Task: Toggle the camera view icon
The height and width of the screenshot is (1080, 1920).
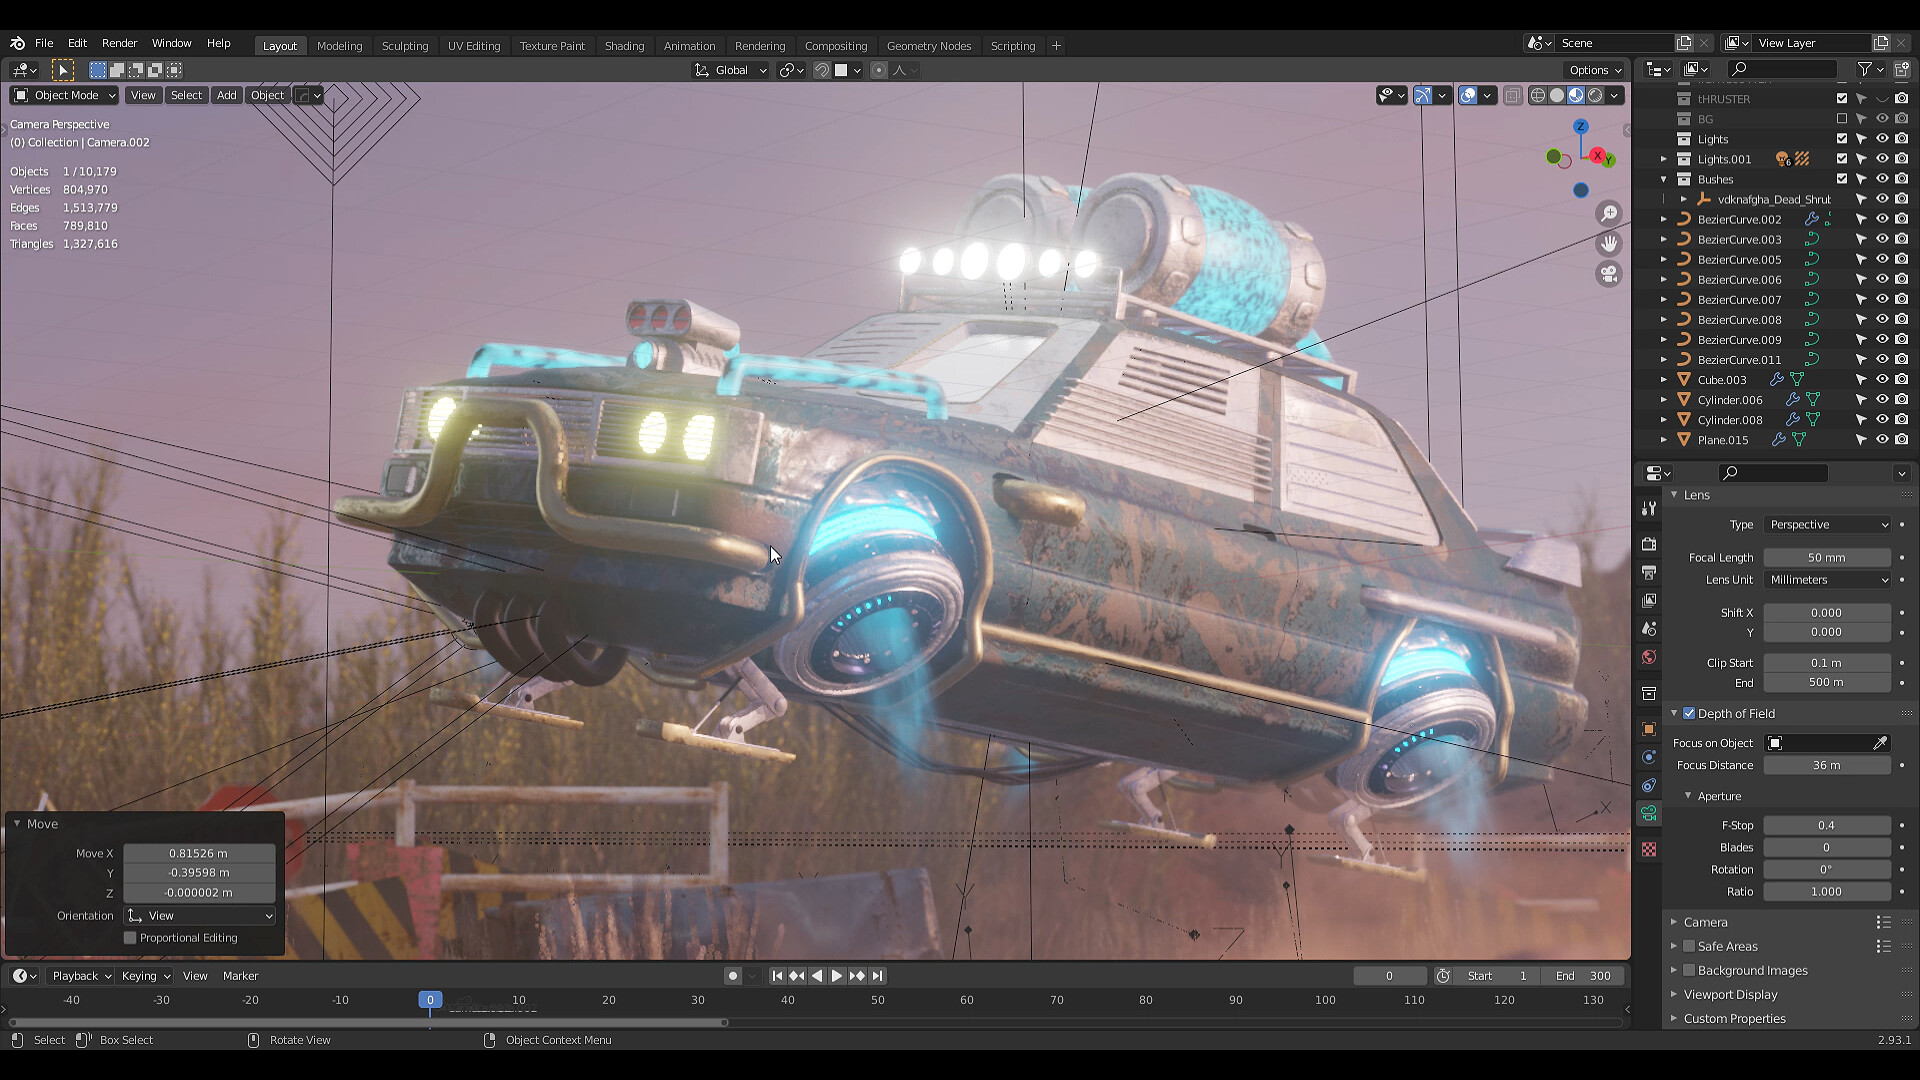Action: coord(1609,274)
